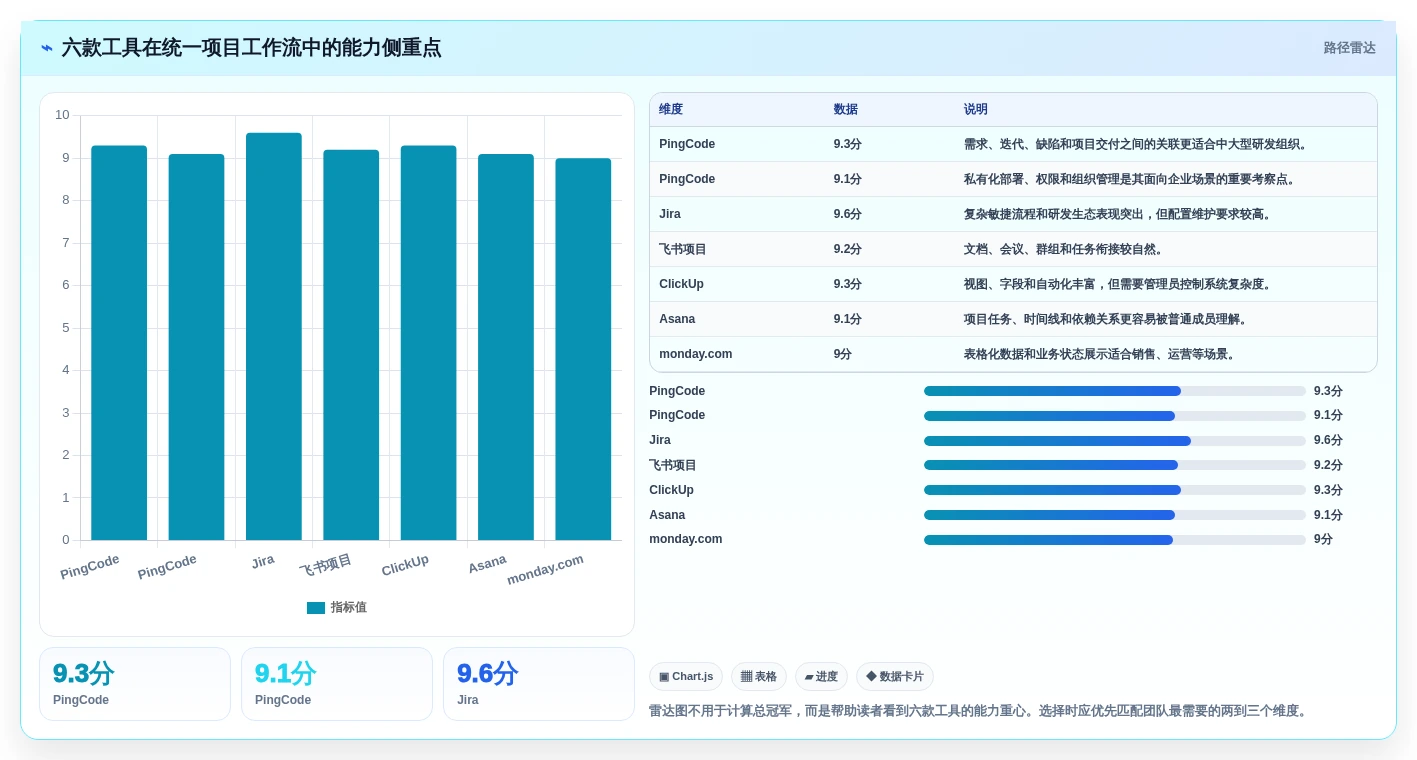The width and height of the screenshot is (1417, 760).
Task: Click the description starting 需求、迭代、缺陷
Action: click(1137, 144)
